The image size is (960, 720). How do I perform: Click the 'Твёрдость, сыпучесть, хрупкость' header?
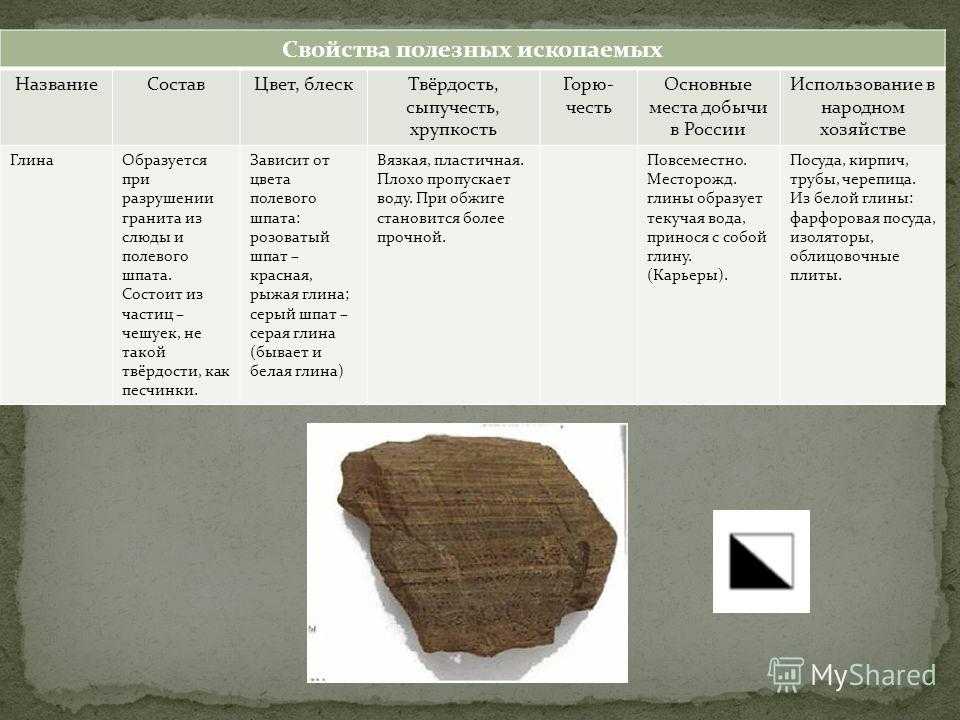tap(453, 107)
